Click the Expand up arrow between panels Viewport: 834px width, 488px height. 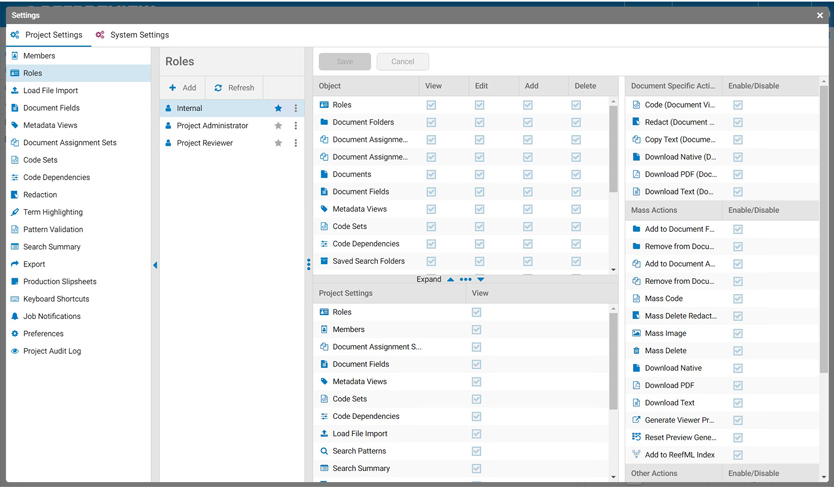pos(451,280)
